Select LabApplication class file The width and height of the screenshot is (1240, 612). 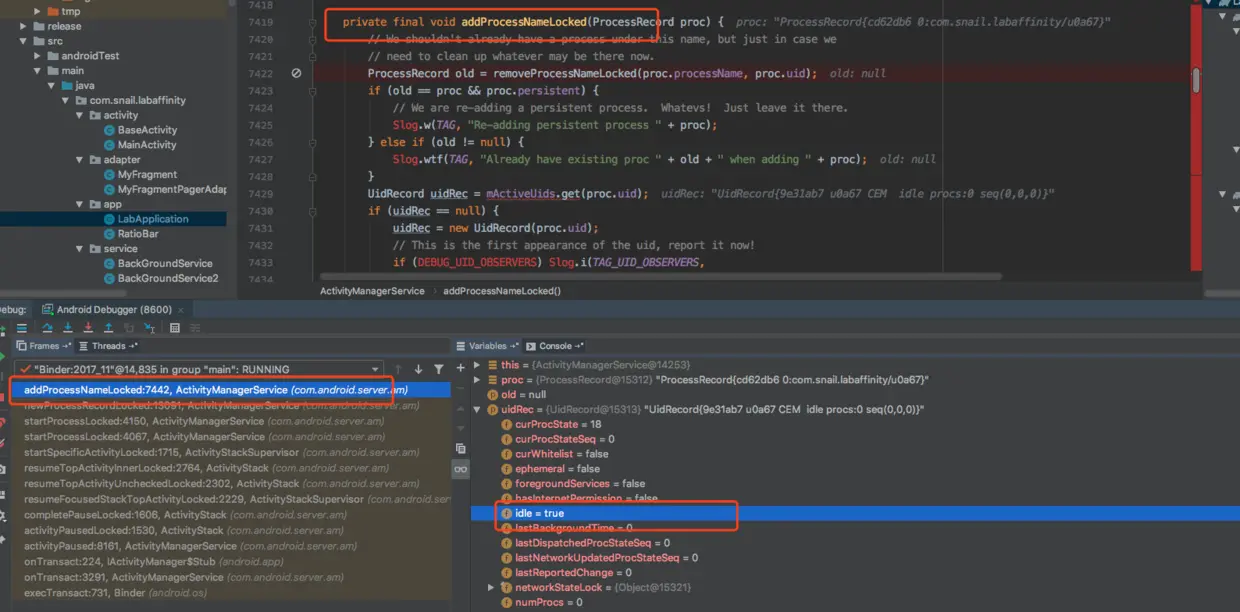pyautogui.click(x=145, y=219)
